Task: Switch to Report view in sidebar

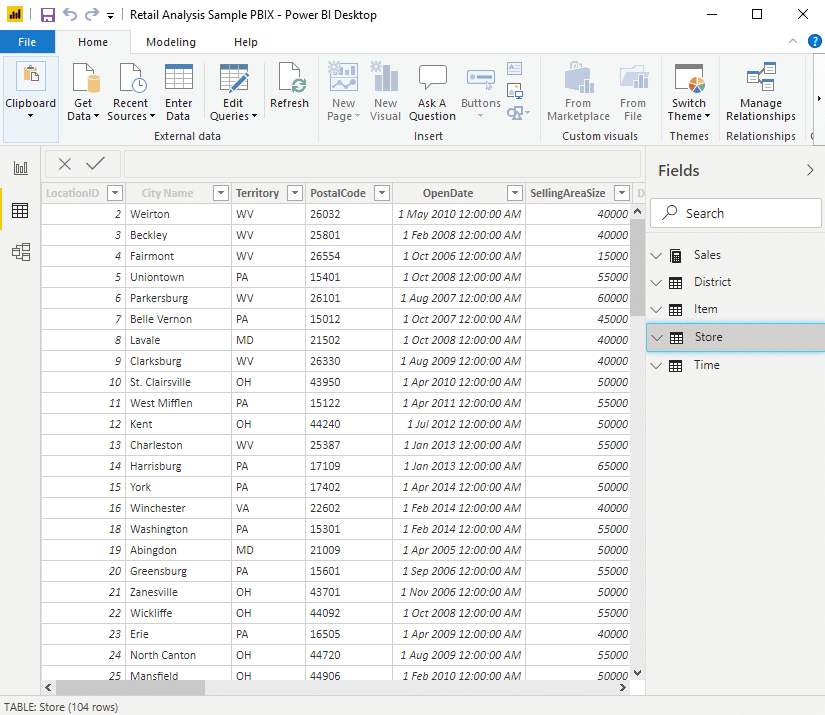Action: pyautogui.click(x=21, y=168)
